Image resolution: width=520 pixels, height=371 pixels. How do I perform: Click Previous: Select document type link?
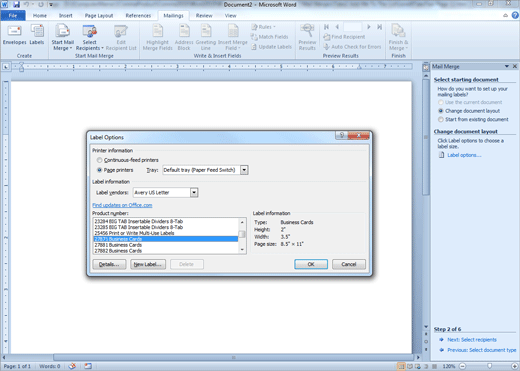tap(482, 350)
